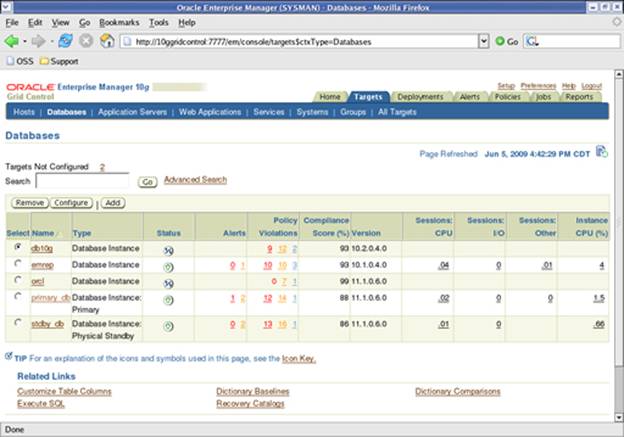Screen dimensions: 624x437
Task: Click the browser Forward arrow icon
Action: click(38, 41)
